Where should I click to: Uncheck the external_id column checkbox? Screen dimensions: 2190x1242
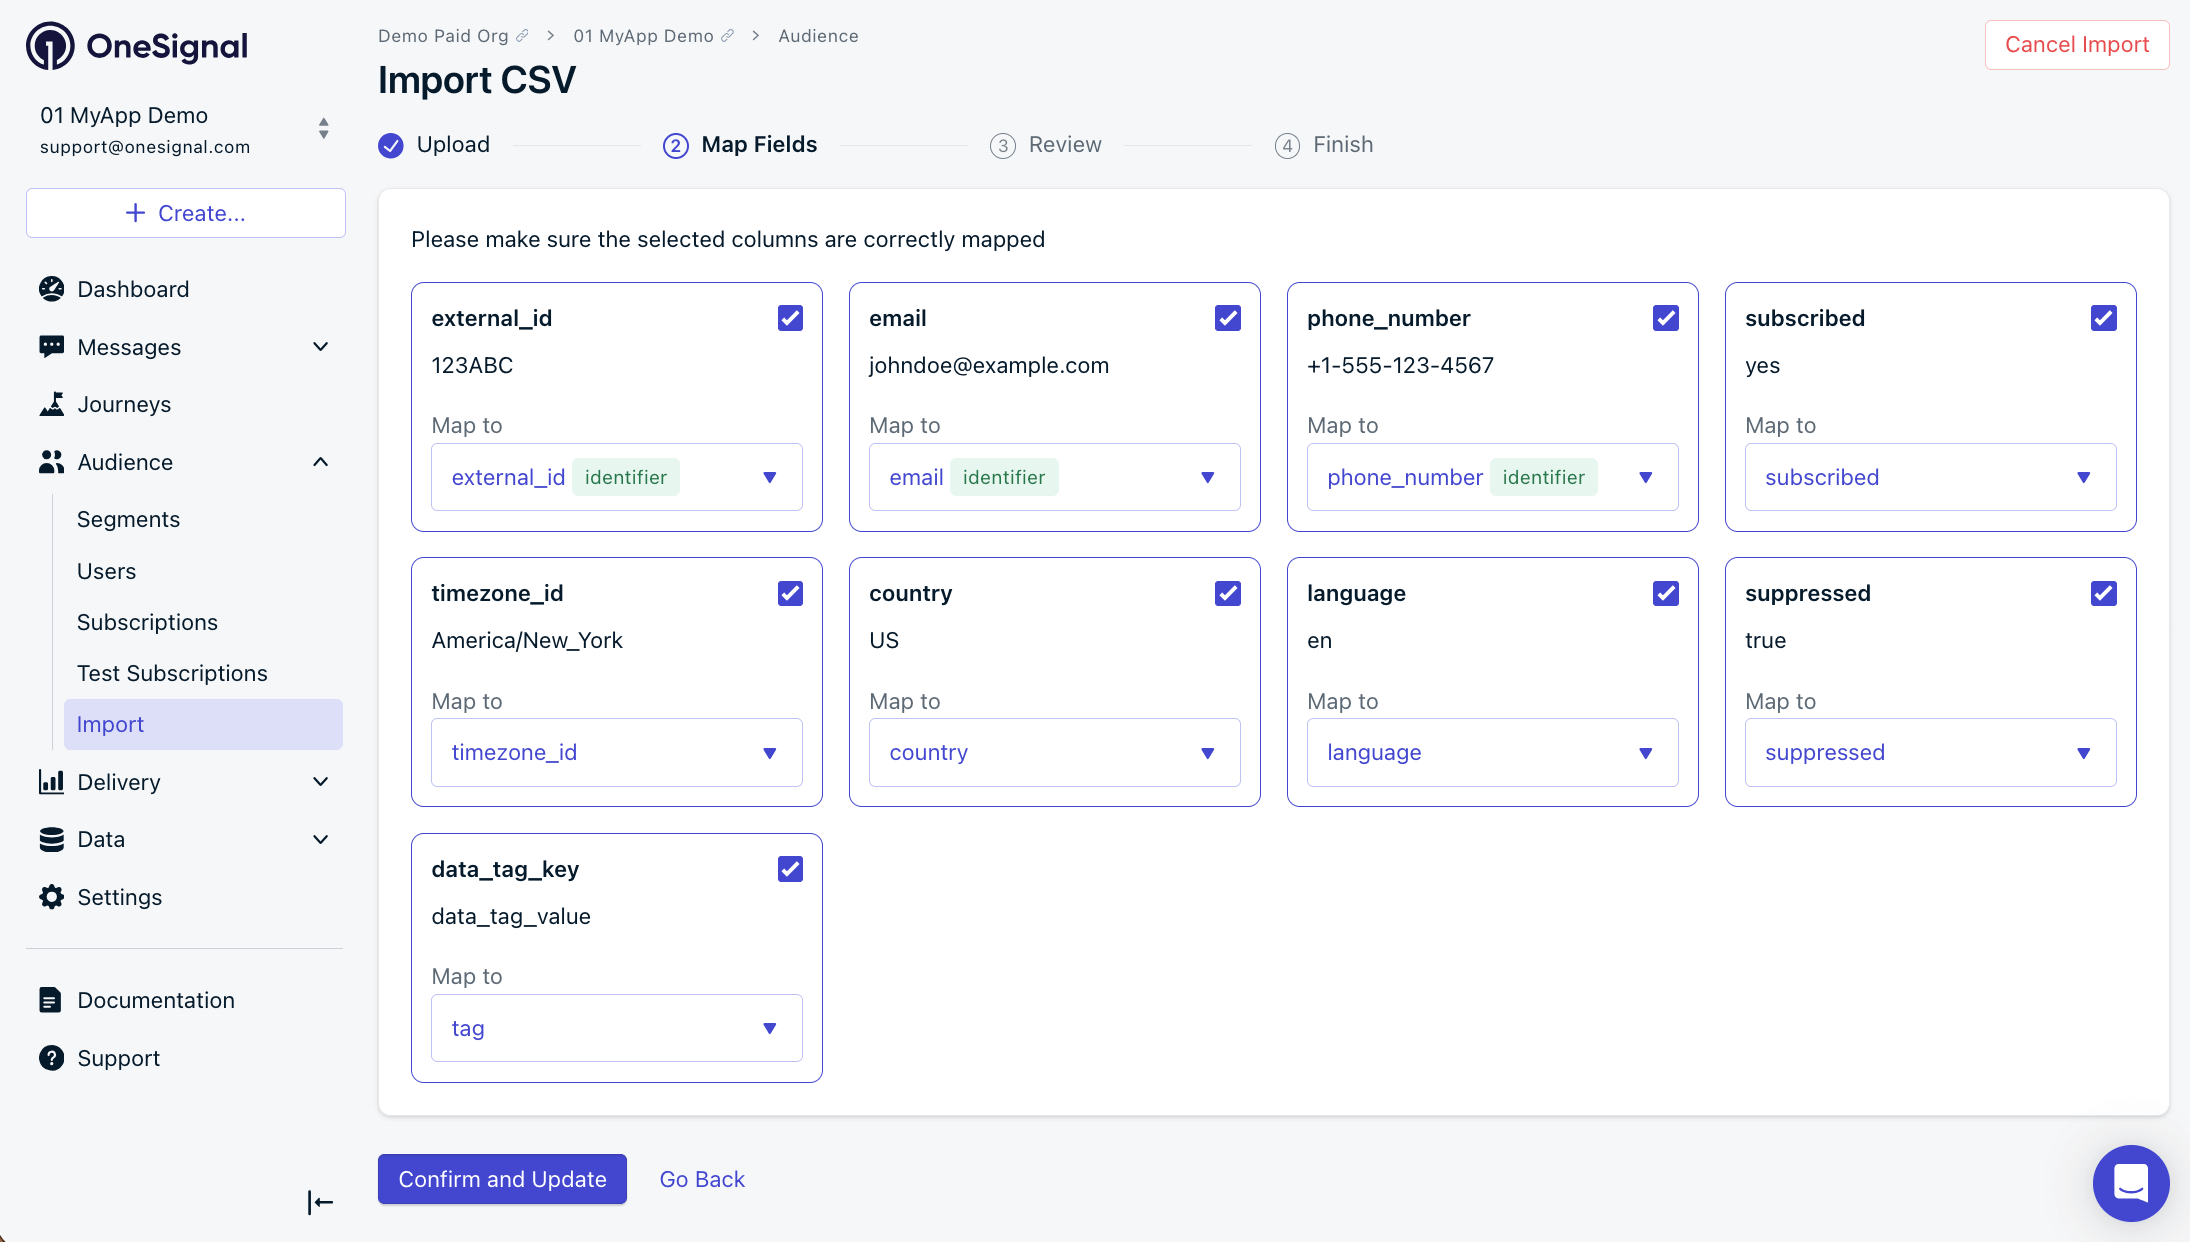pos(790,318)
